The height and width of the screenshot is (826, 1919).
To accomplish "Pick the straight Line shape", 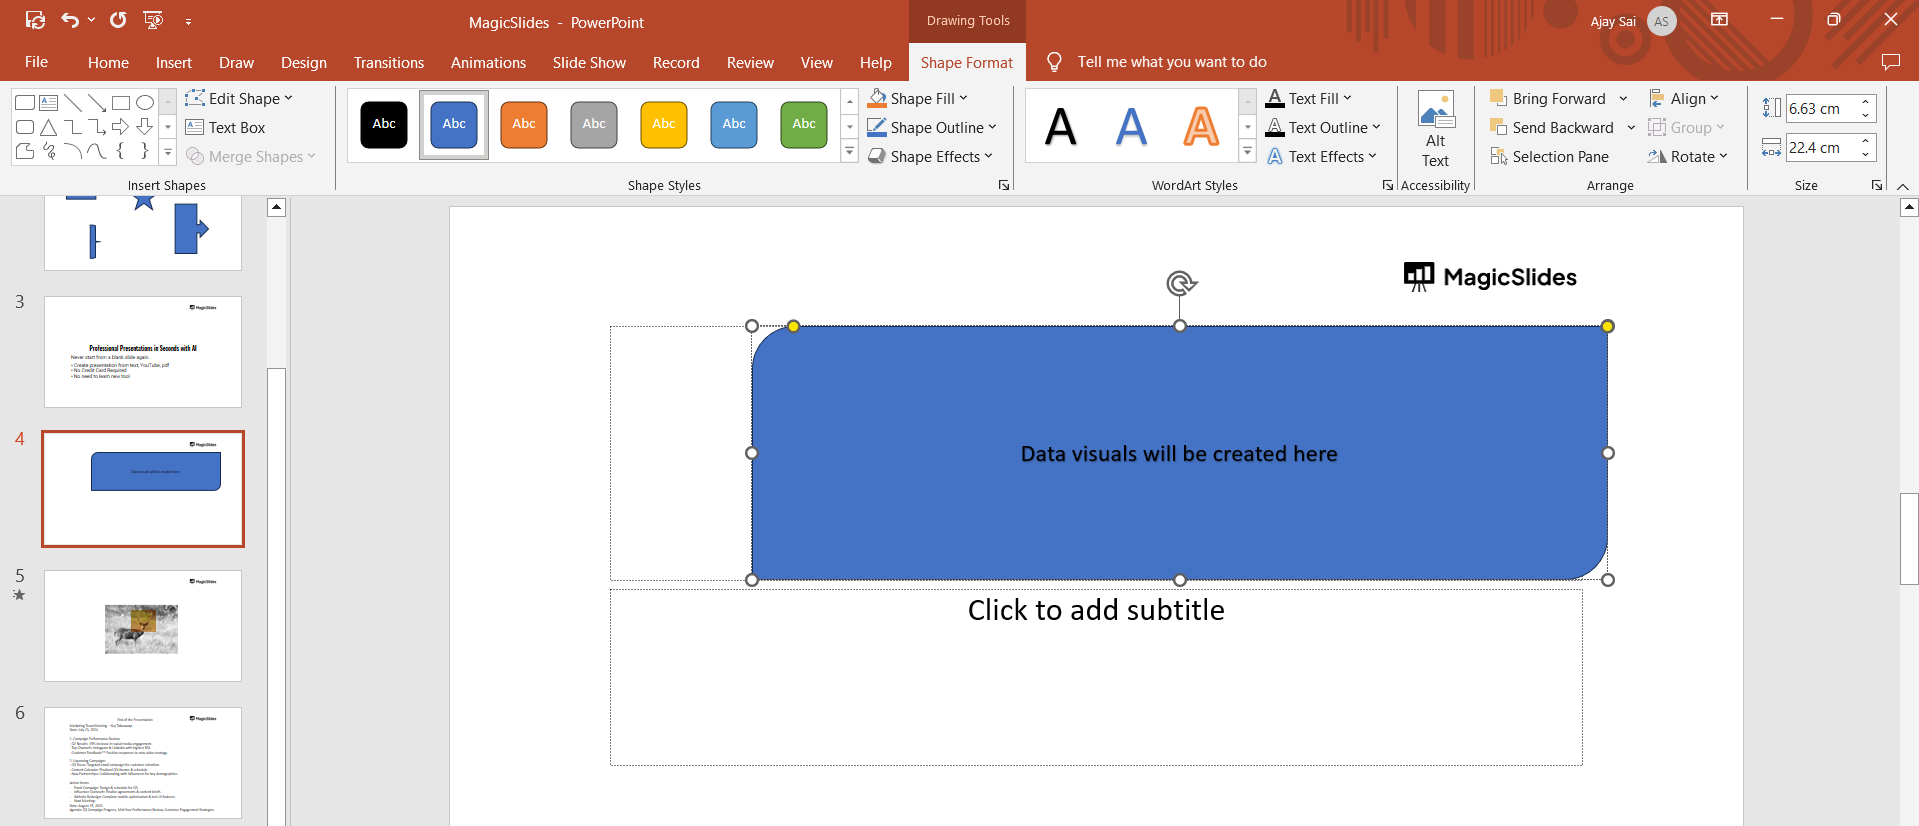I will [x=73, y=102].
